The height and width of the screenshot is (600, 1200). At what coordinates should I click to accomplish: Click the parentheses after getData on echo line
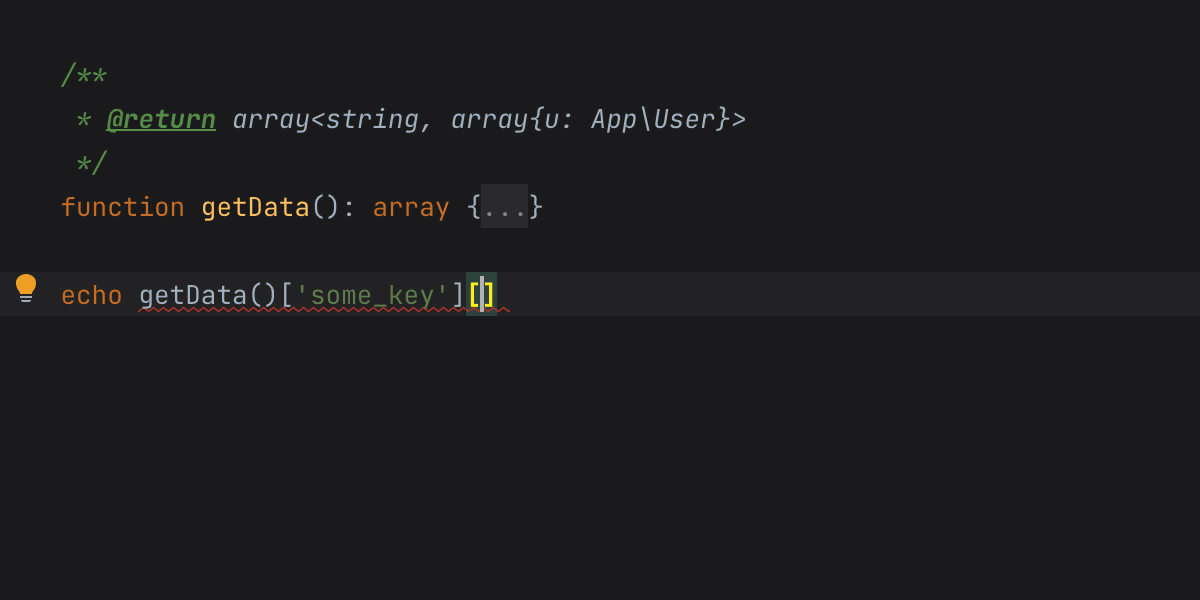click(263, 296)
